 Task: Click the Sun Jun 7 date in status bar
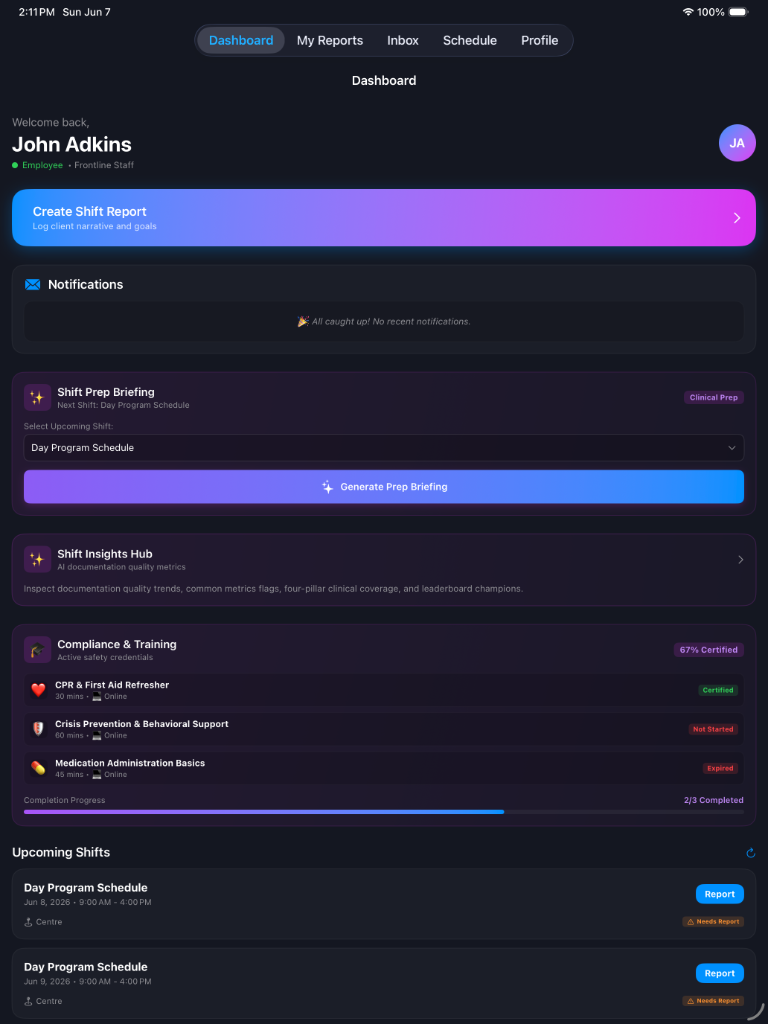click(86, 12)
